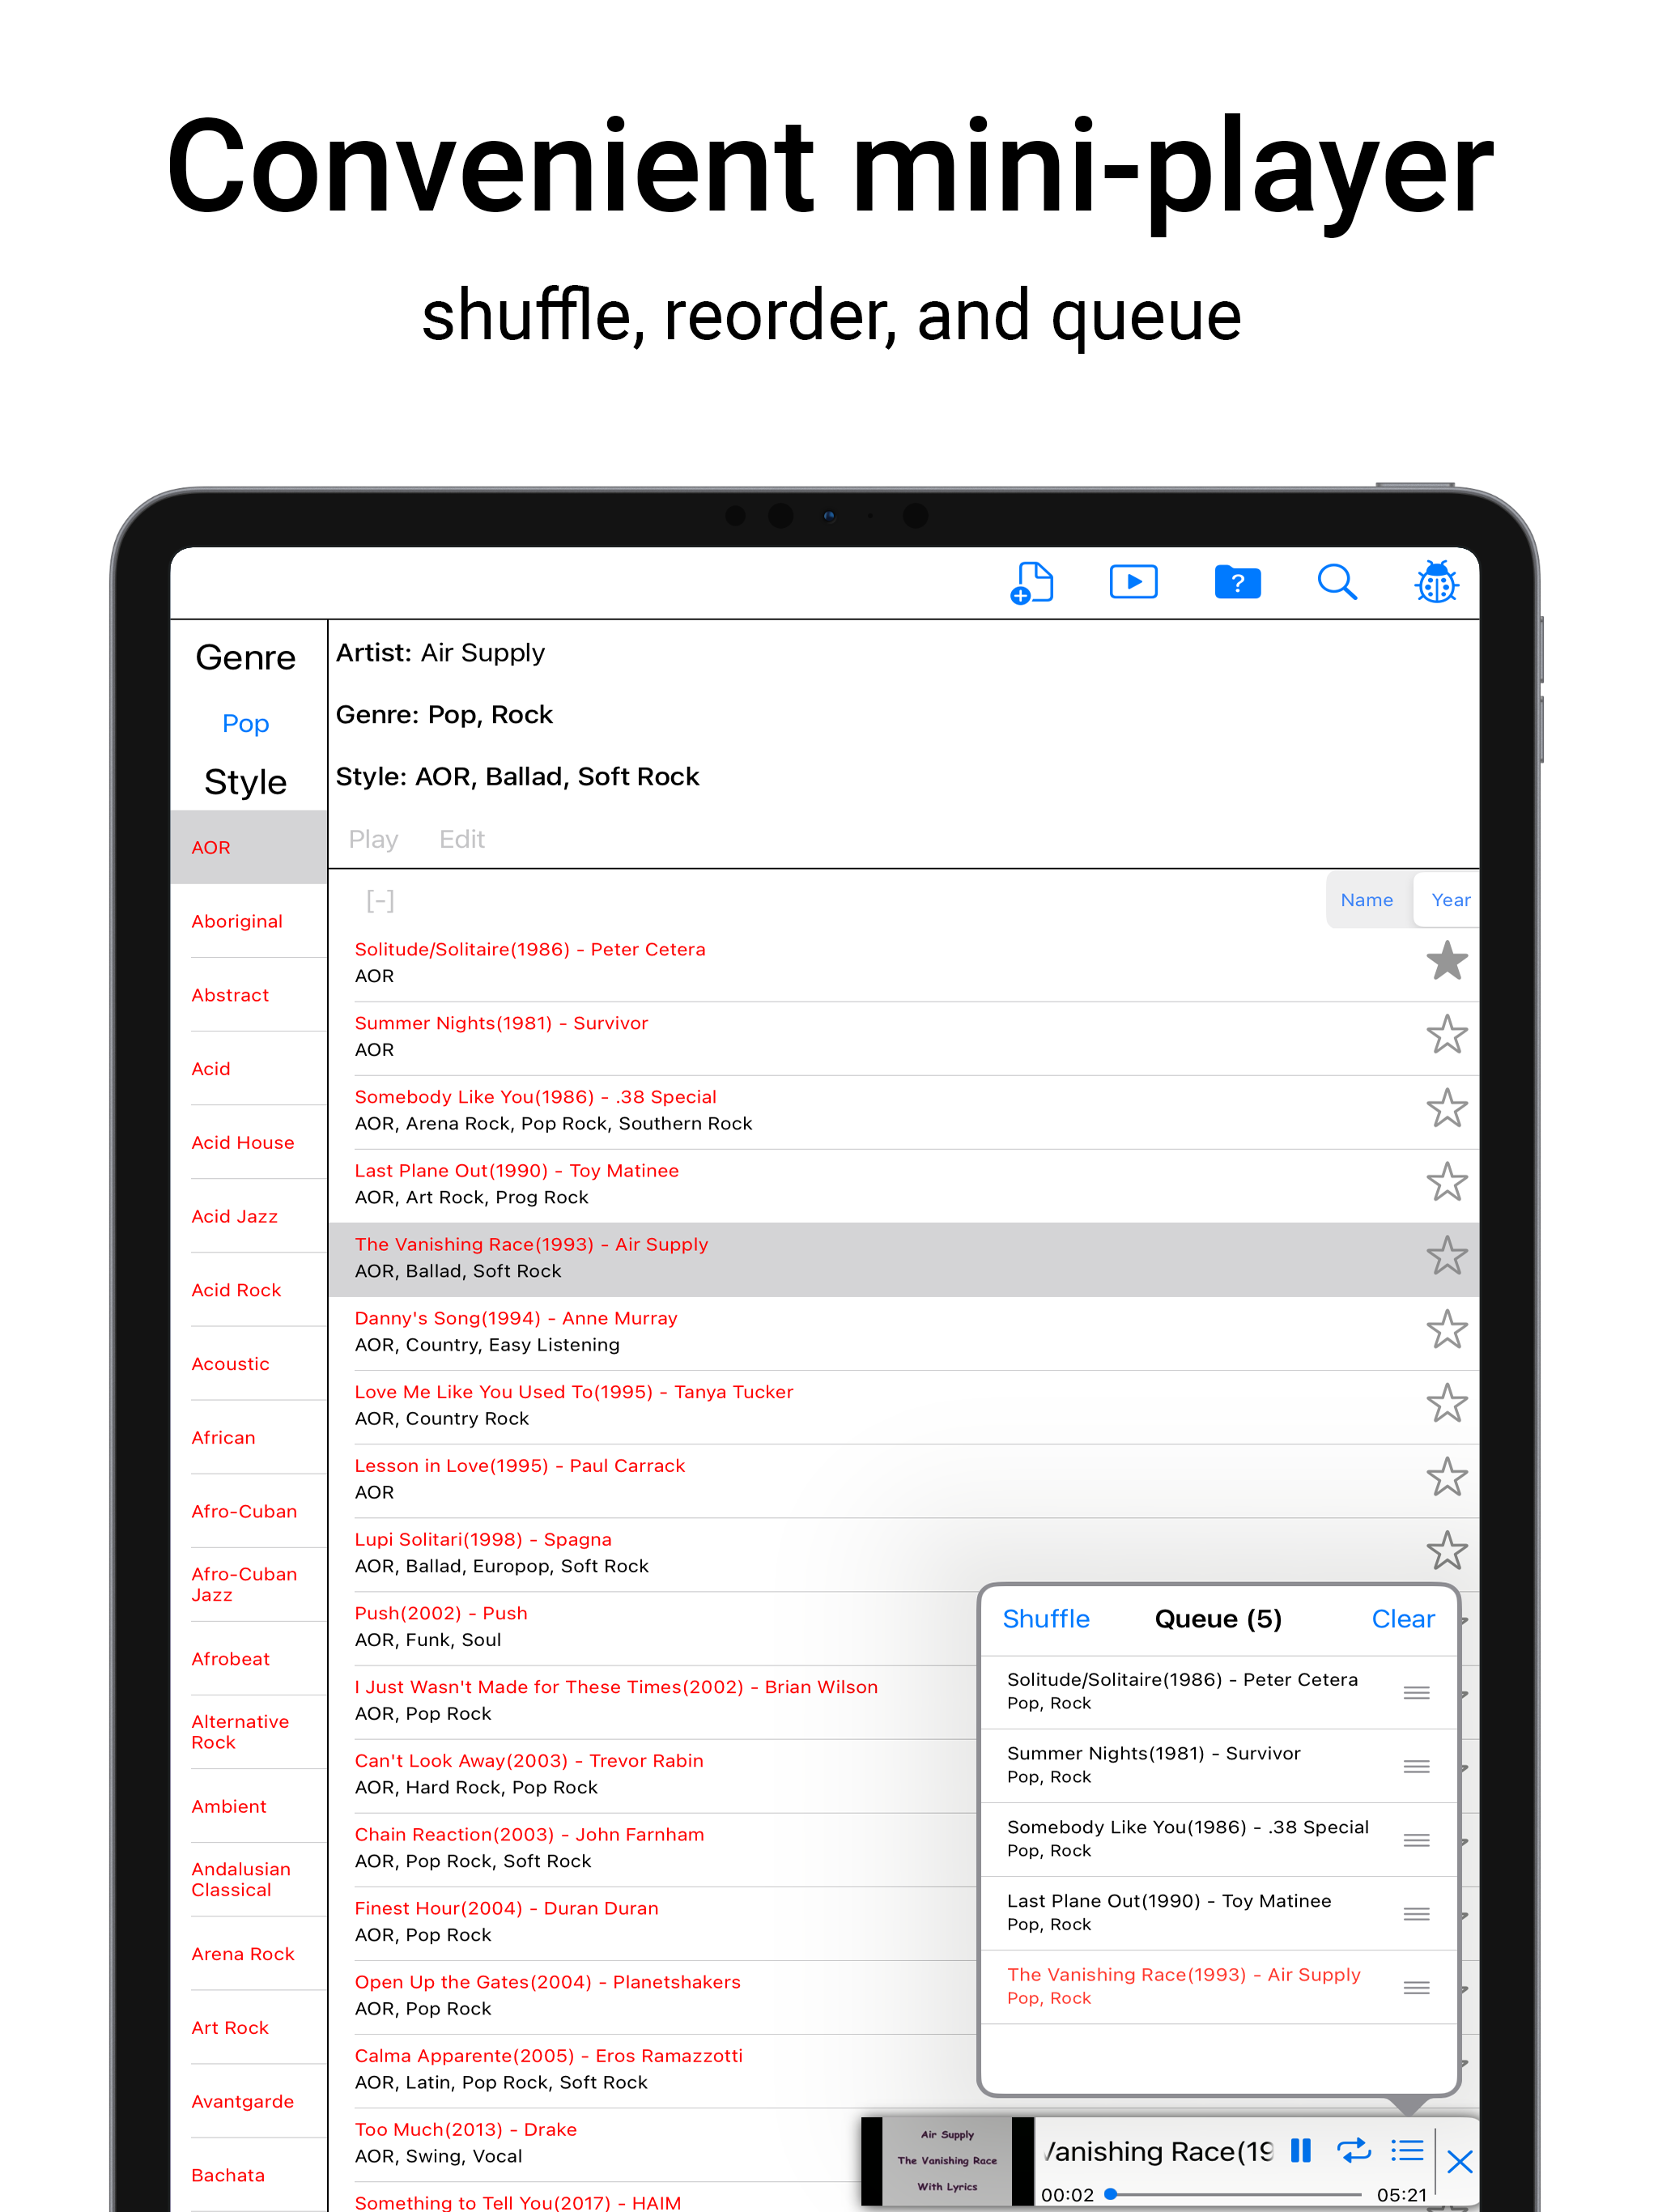Sort songs by Name
The height and width of the screenshot is (2212, 1658).
click(1366, 900)
